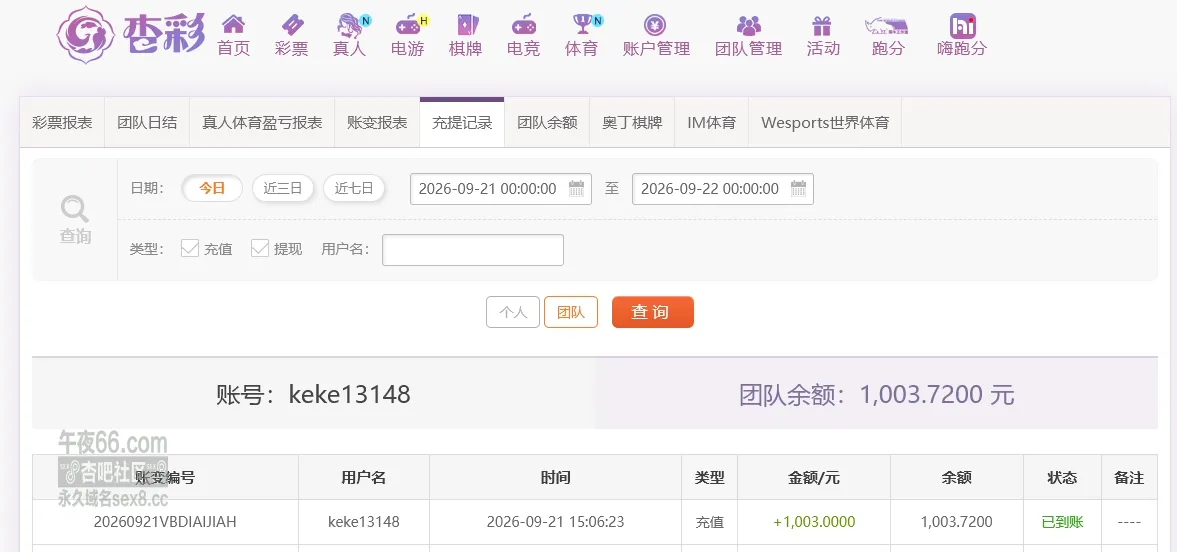This screenshot has width=1177, height=552.
Task: Open end date calendar picker
Action: point(798,189)
